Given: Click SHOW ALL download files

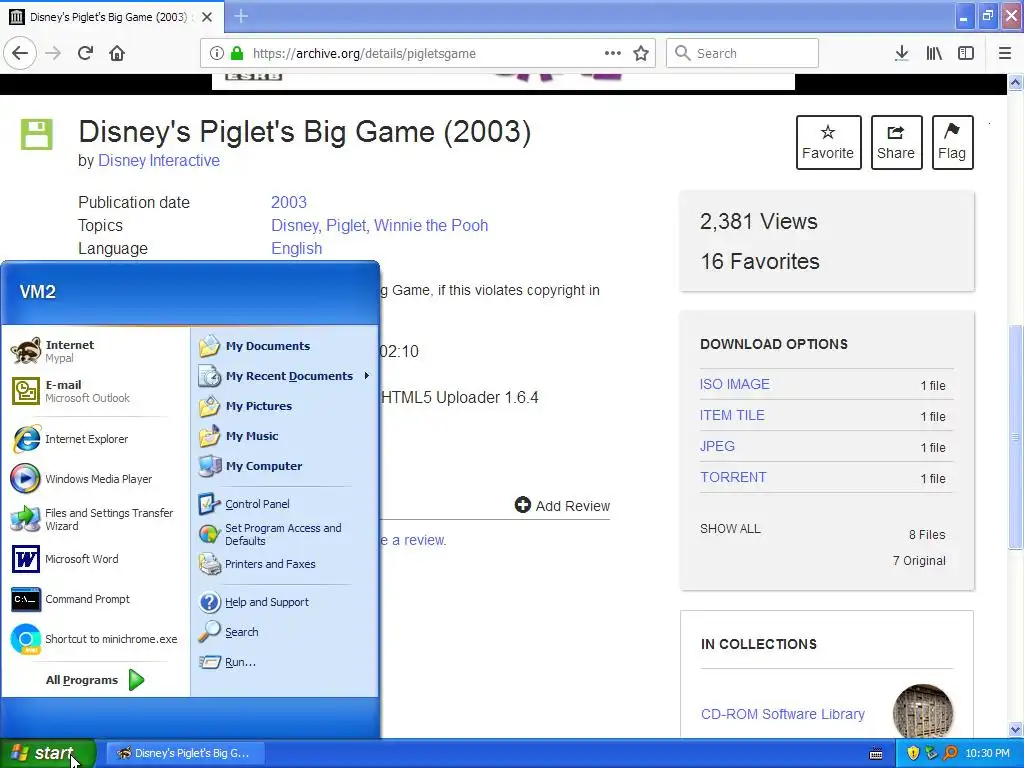Looking at the screenshot, I should pyautogui.click(x=730, y=529).
